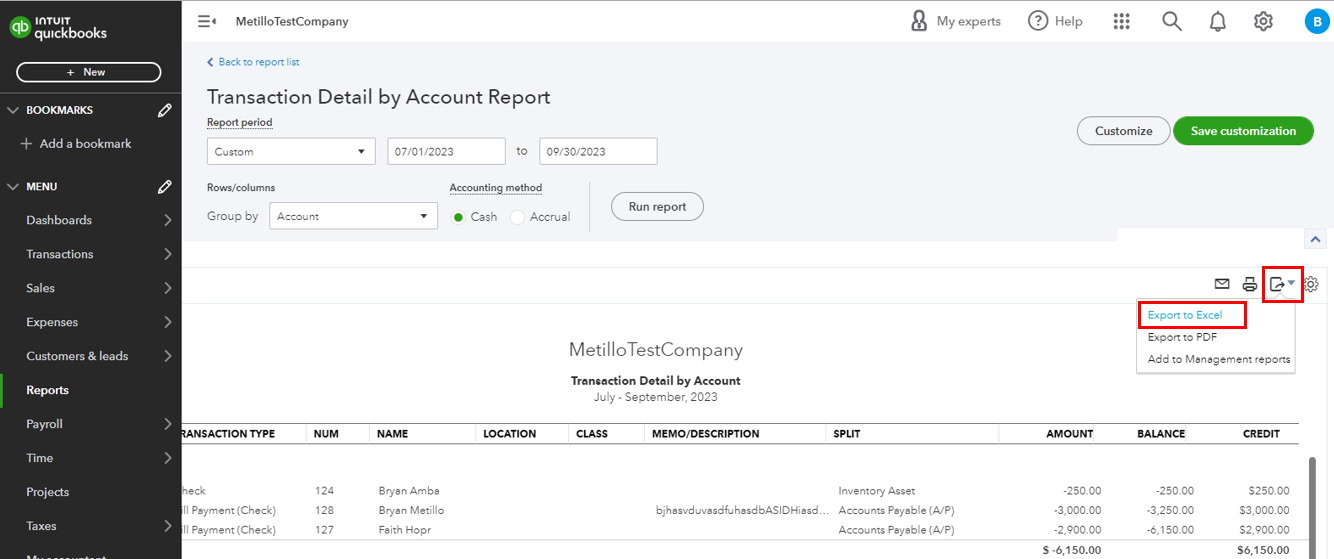Click the email report envelope icon

click(1221, 284)
